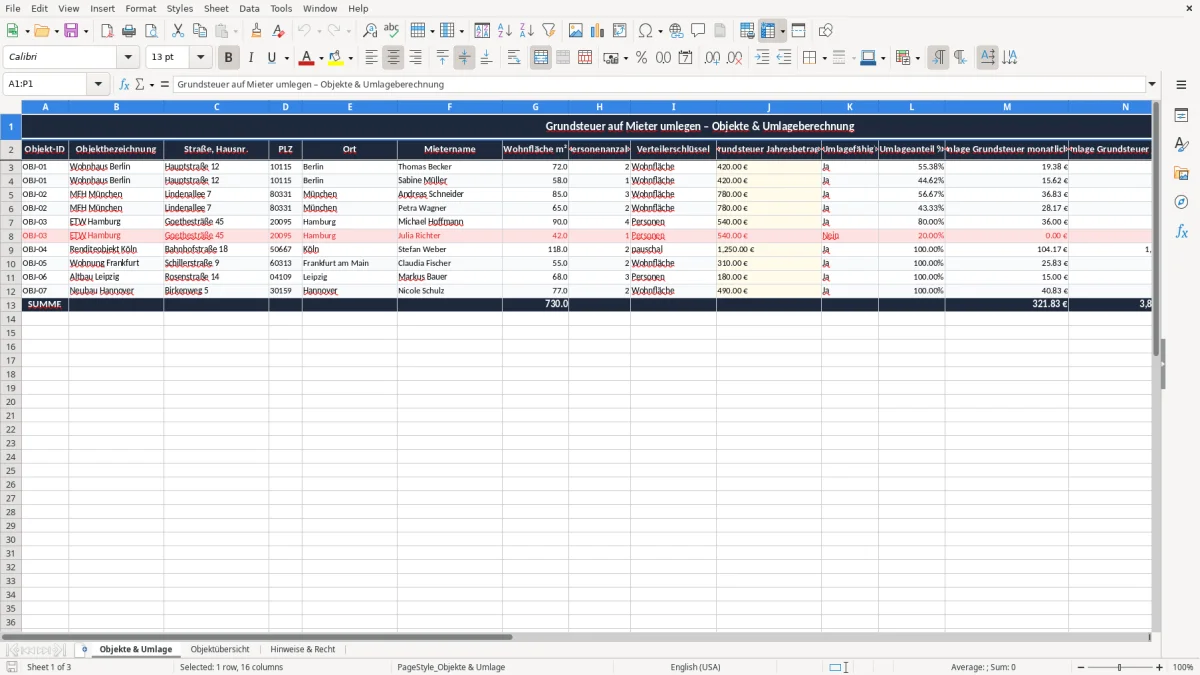Viewport: 1200px width, 675px height.
Task: Toggle Italic formatting
Action: 251,58
